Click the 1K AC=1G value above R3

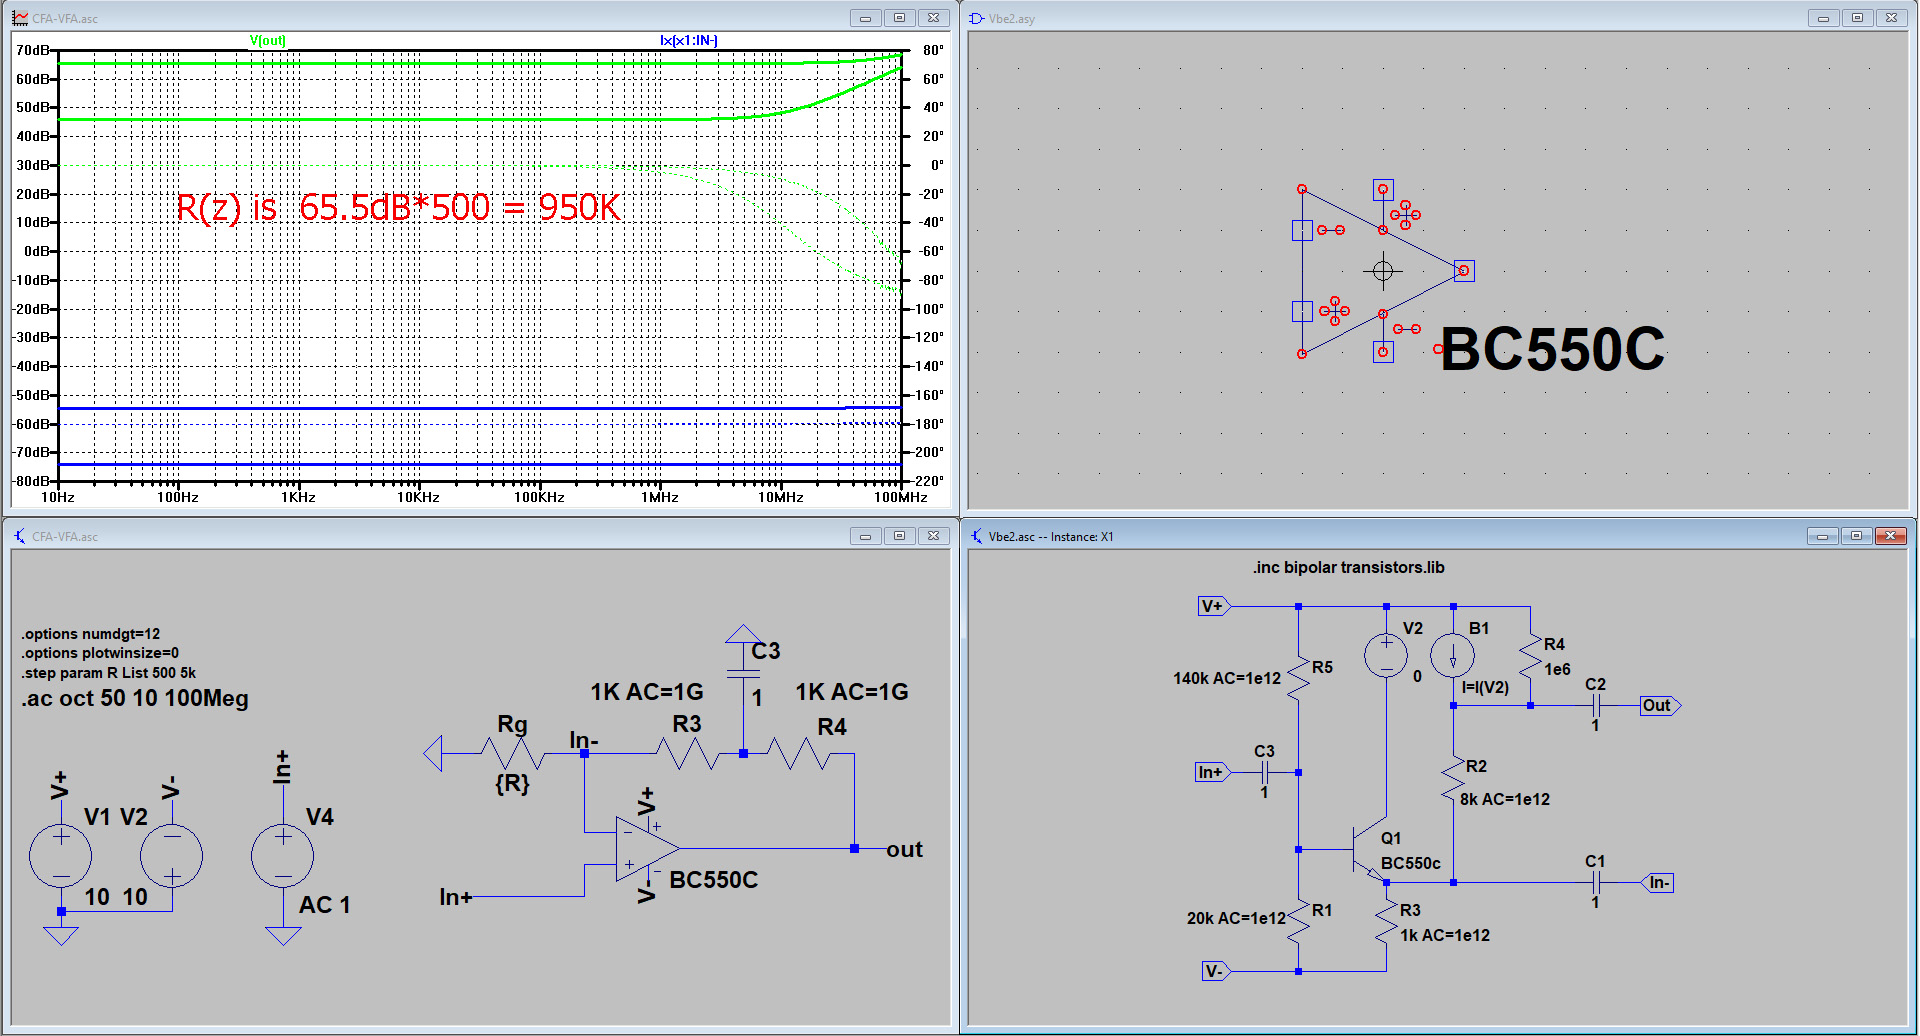647,692
